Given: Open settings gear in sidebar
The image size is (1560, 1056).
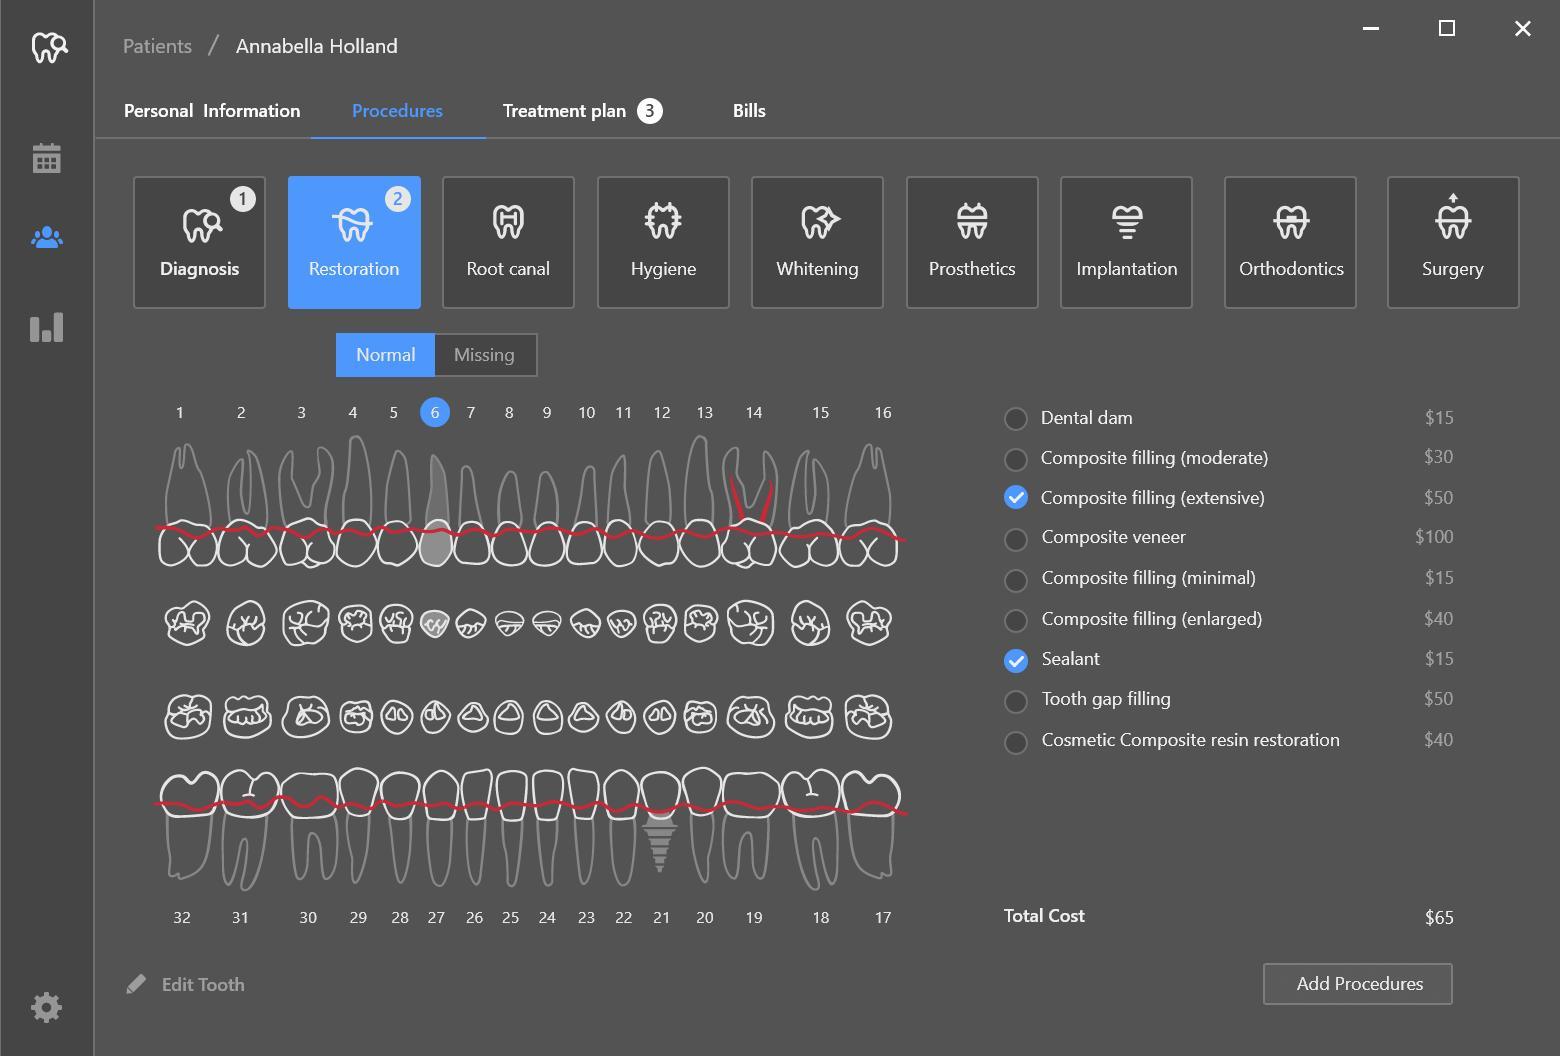Looking at the screenshot, I should pos(47,1007).
